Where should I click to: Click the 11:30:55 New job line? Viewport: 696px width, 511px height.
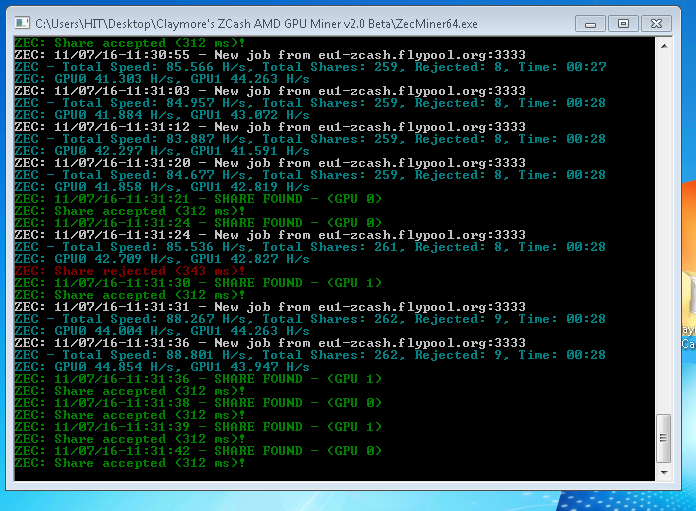tap(270, 55)
